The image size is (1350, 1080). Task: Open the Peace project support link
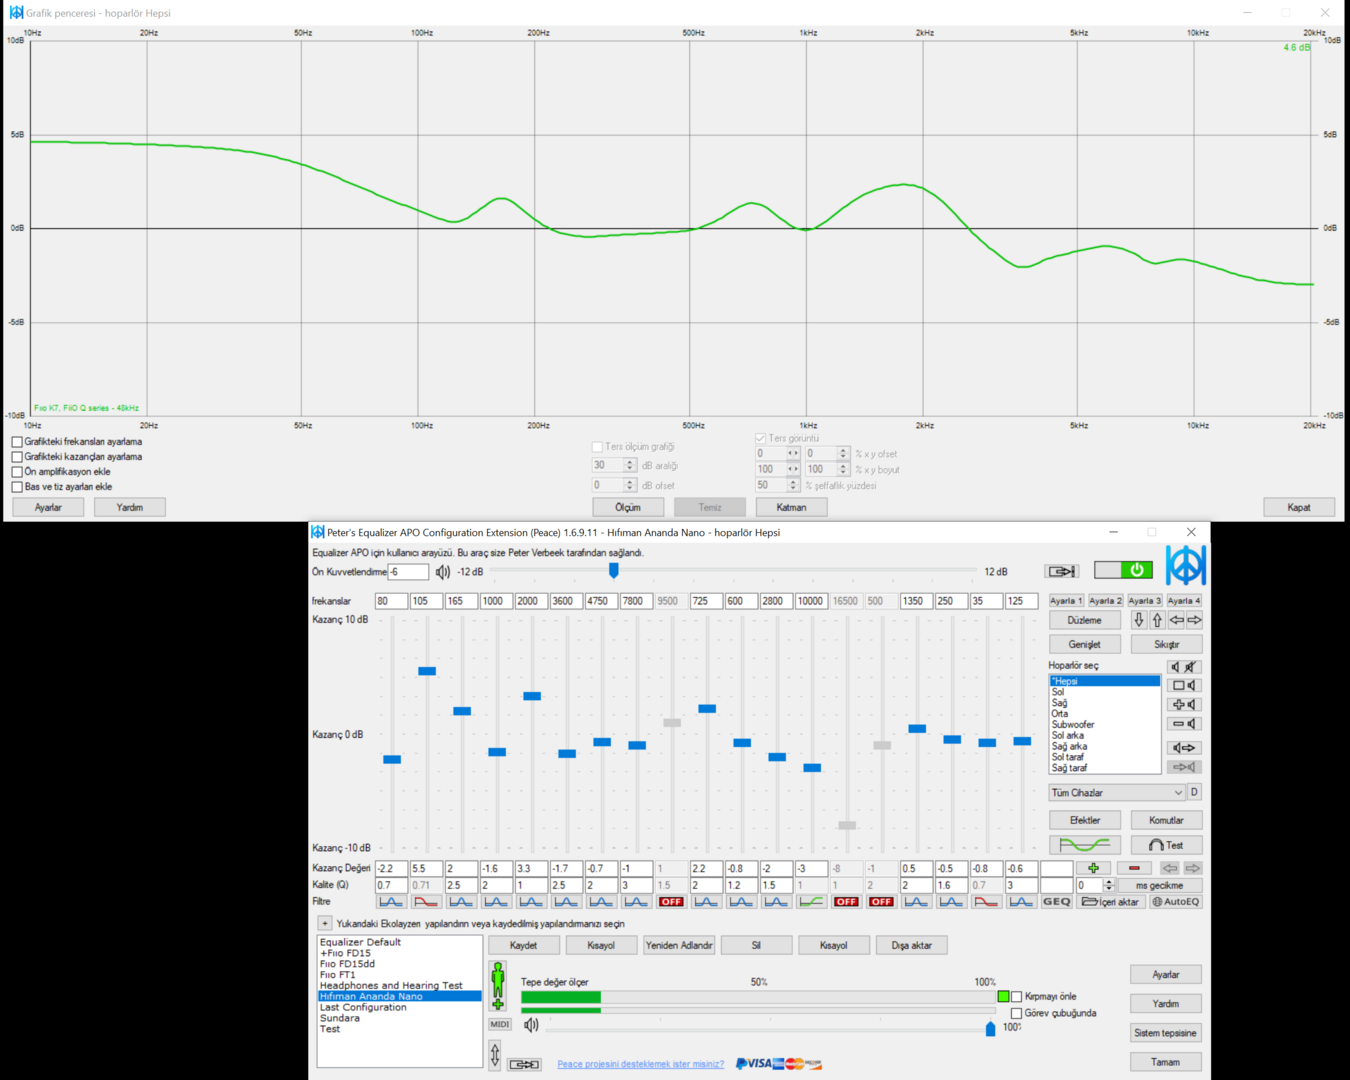coord(641,1064)
